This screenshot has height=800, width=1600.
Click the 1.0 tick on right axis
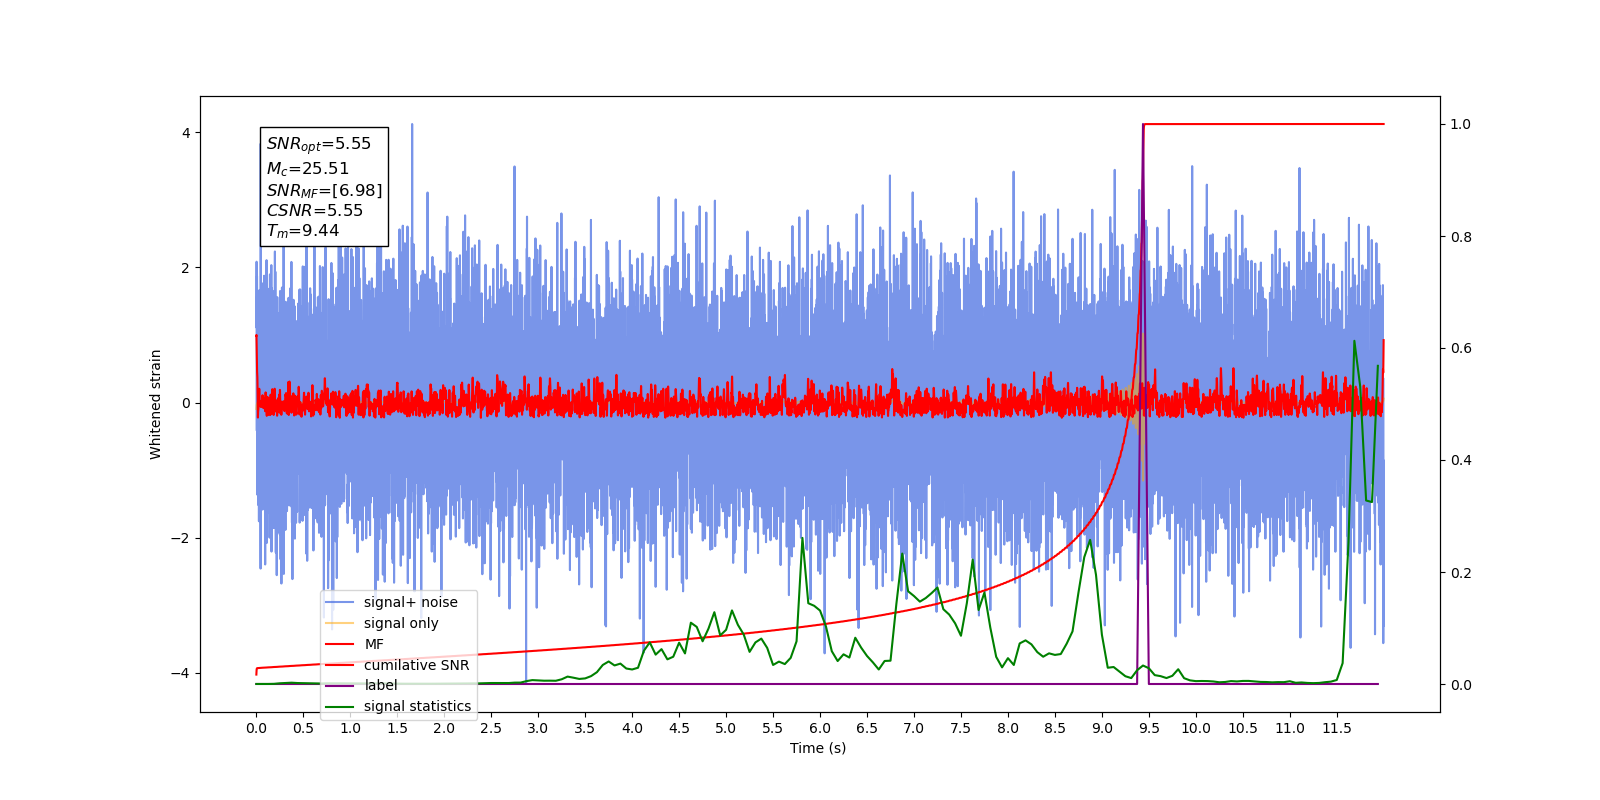(1461, 124)
